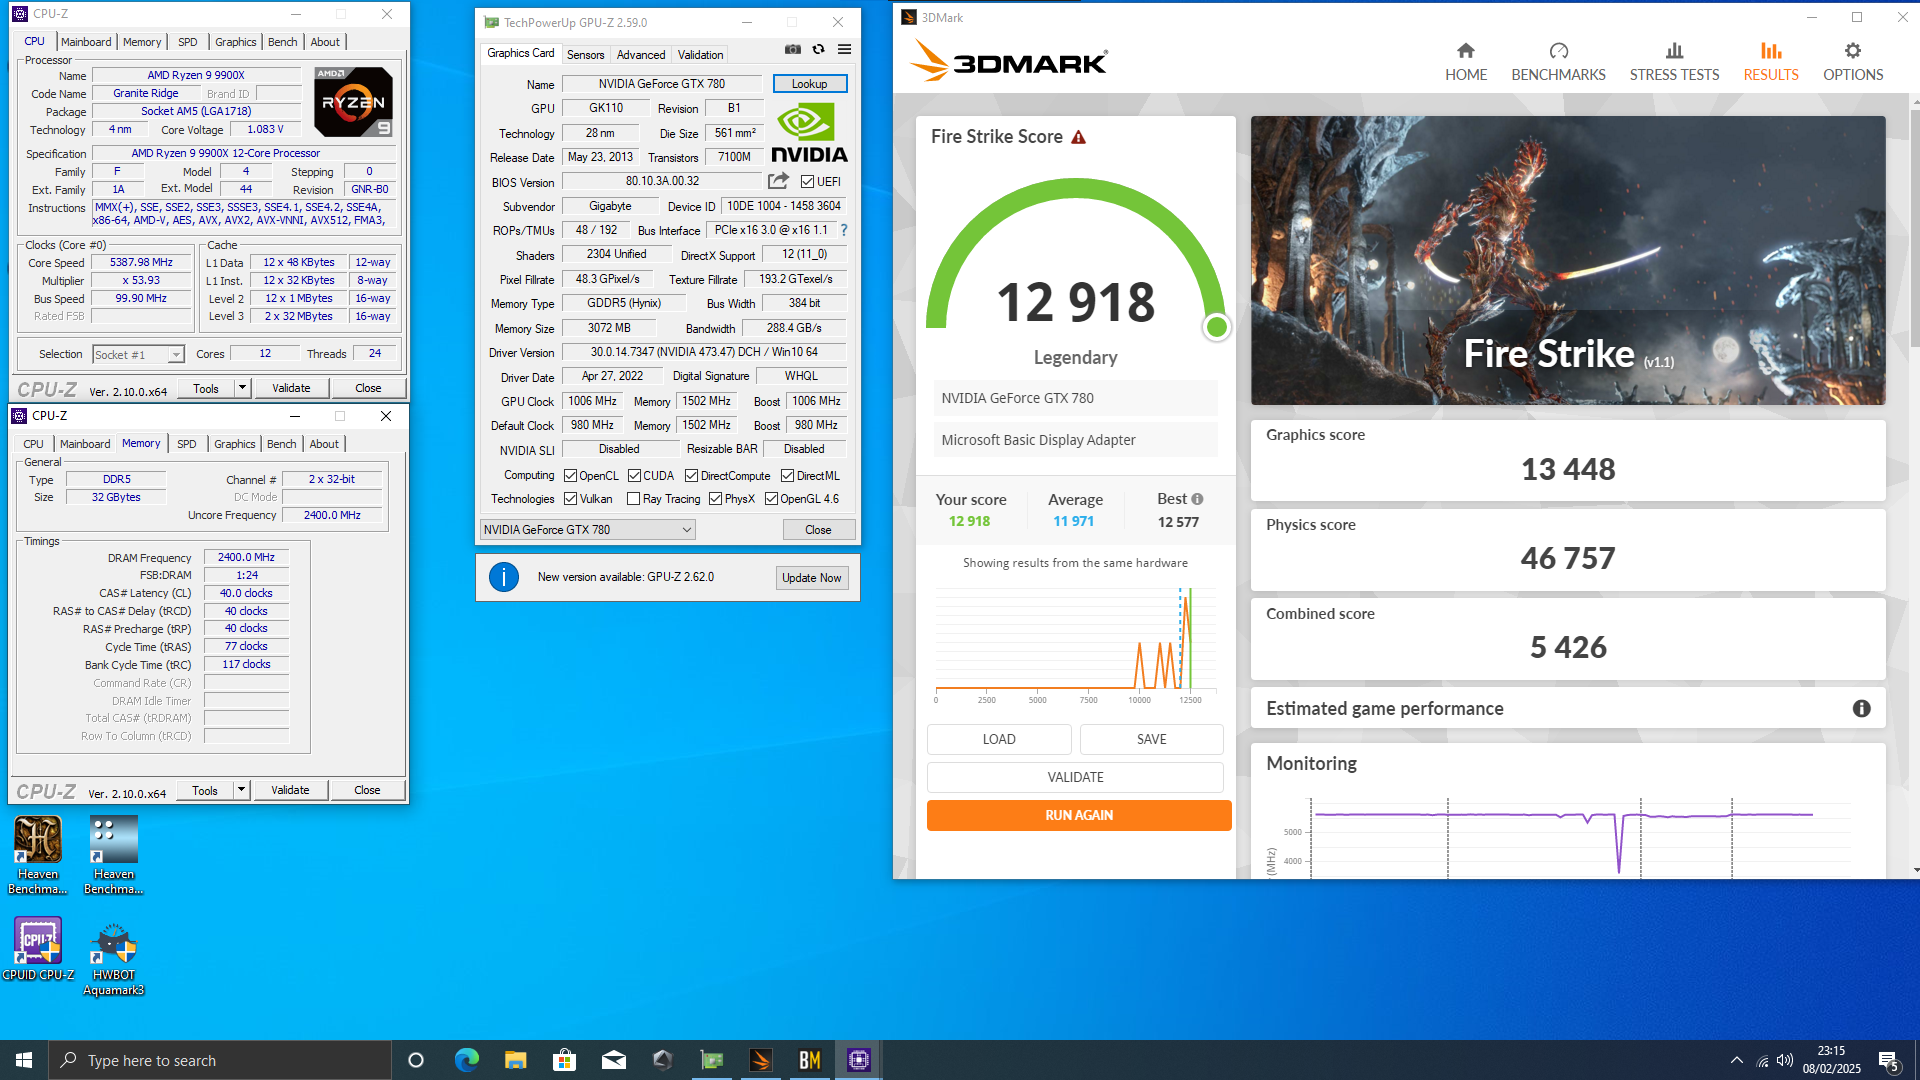Show hidden system tray icons
Screen dimensions: 1920x1080
coord(1737,1060)
